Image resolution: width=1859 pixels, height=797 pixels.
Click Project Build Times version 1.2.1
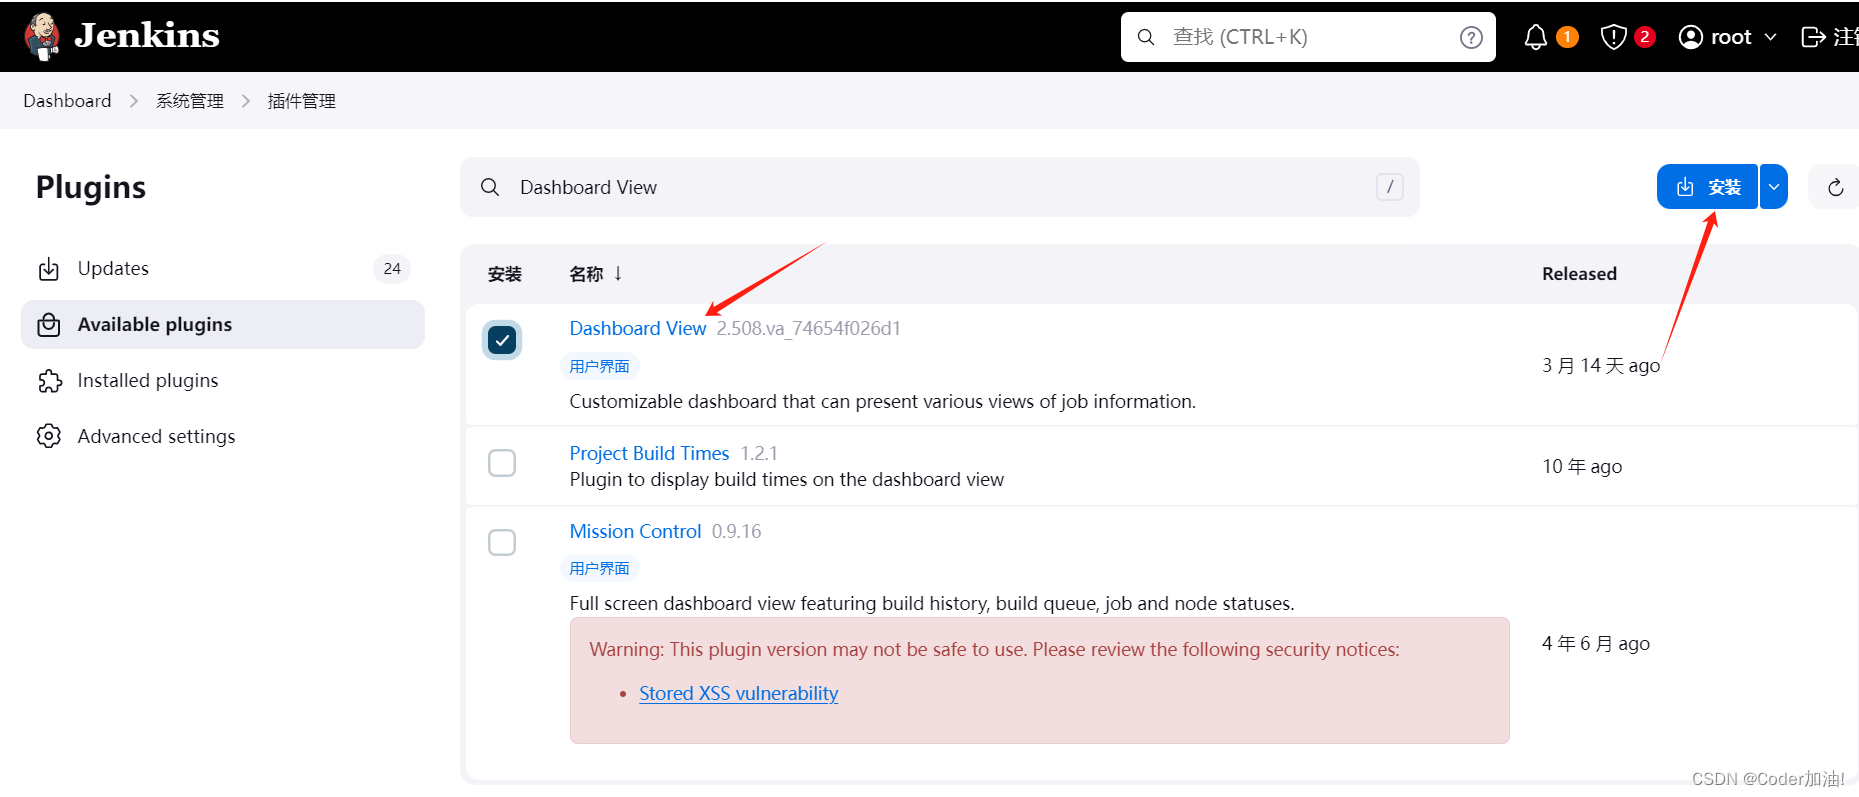pos(759,453)
